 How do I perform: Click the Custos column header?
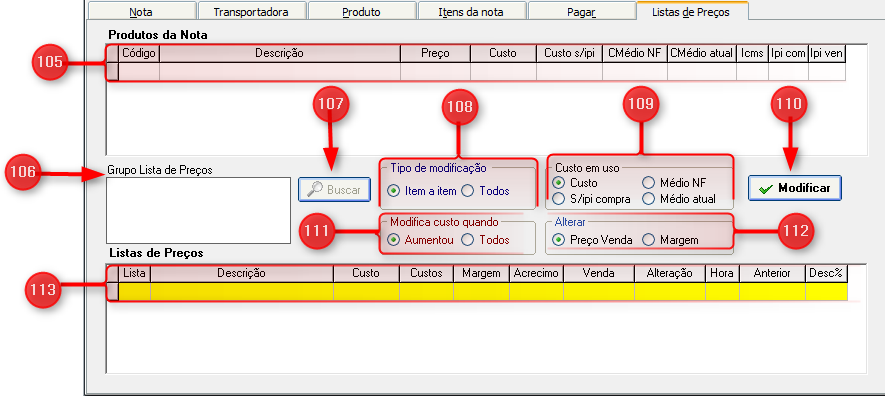(x=427, y=273)
